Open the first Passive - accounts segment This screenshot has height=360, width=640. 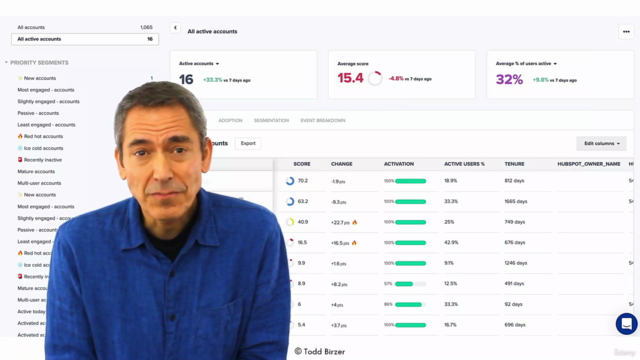pyautogui.click(x=38, y=113)
